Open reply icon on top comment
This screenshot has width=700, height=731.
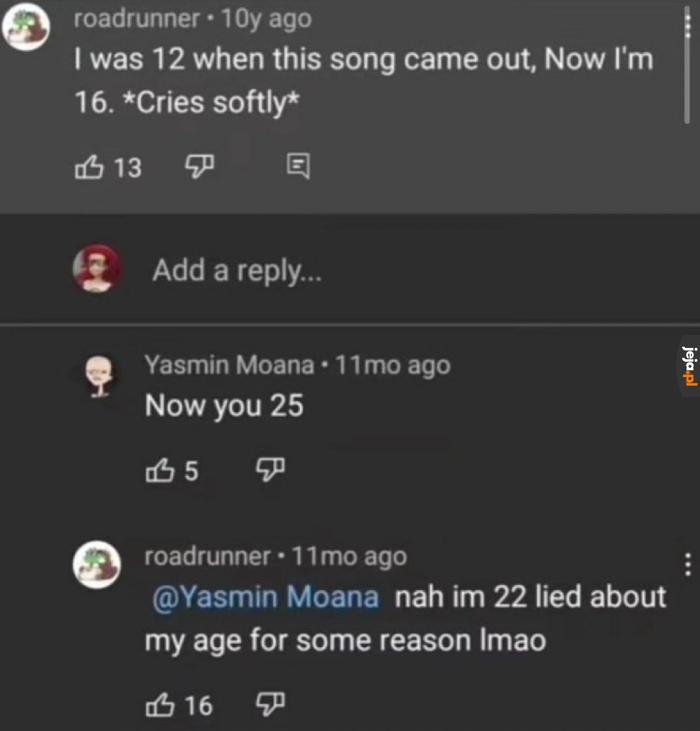point(298,166)
